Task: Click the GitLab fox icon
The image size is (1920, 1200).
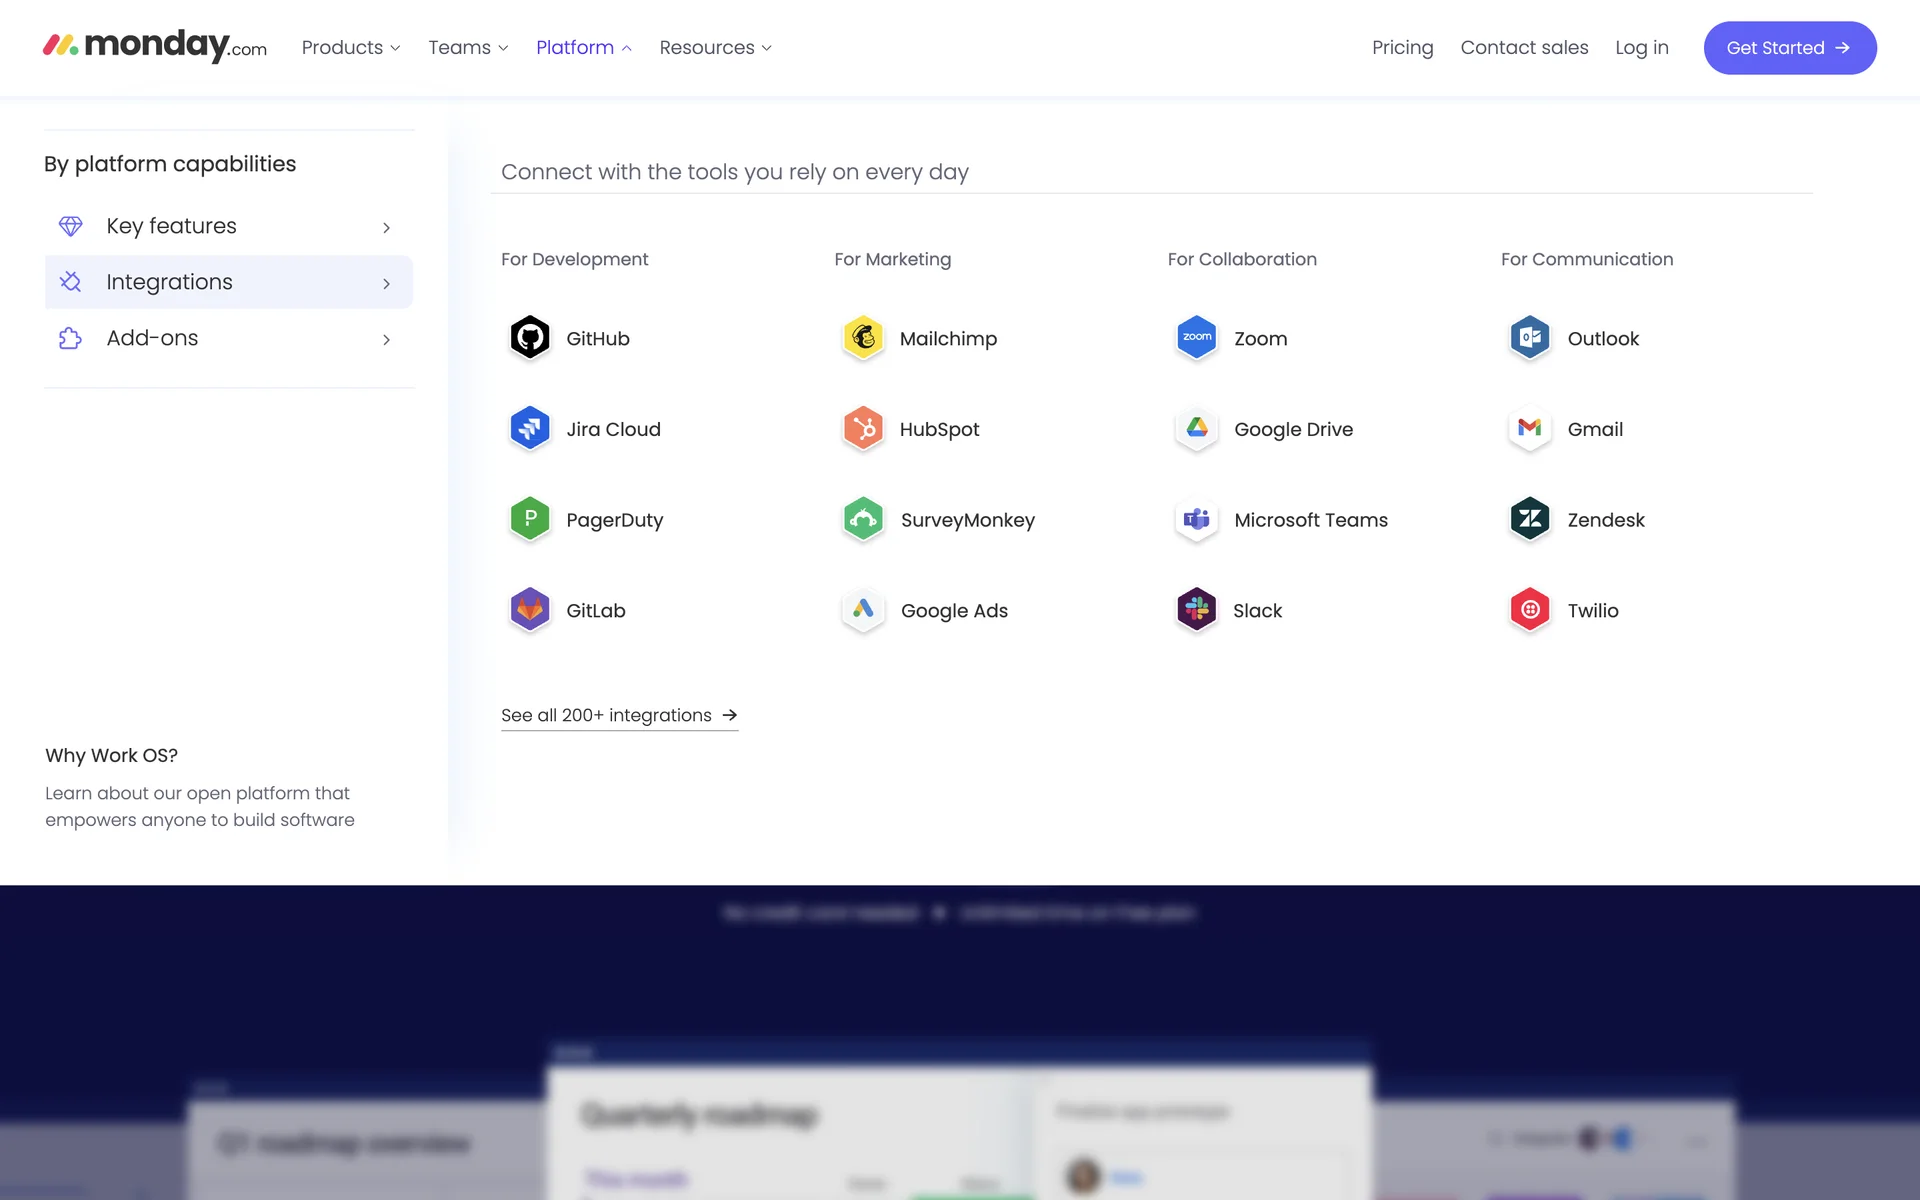Action: (530, 610)
